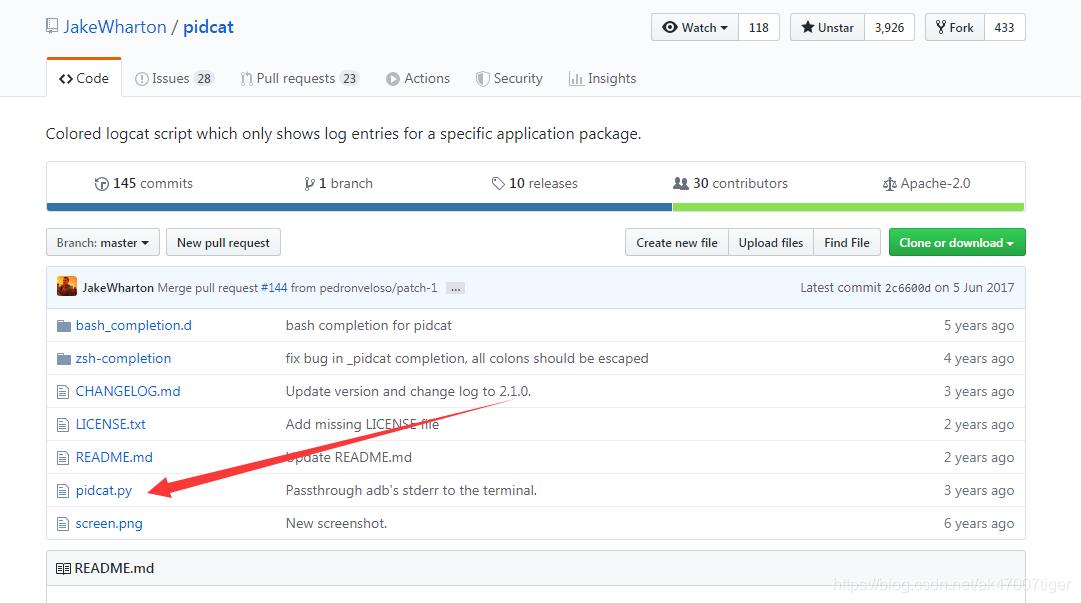Open the Clone or download dropdown

(957, 243)
